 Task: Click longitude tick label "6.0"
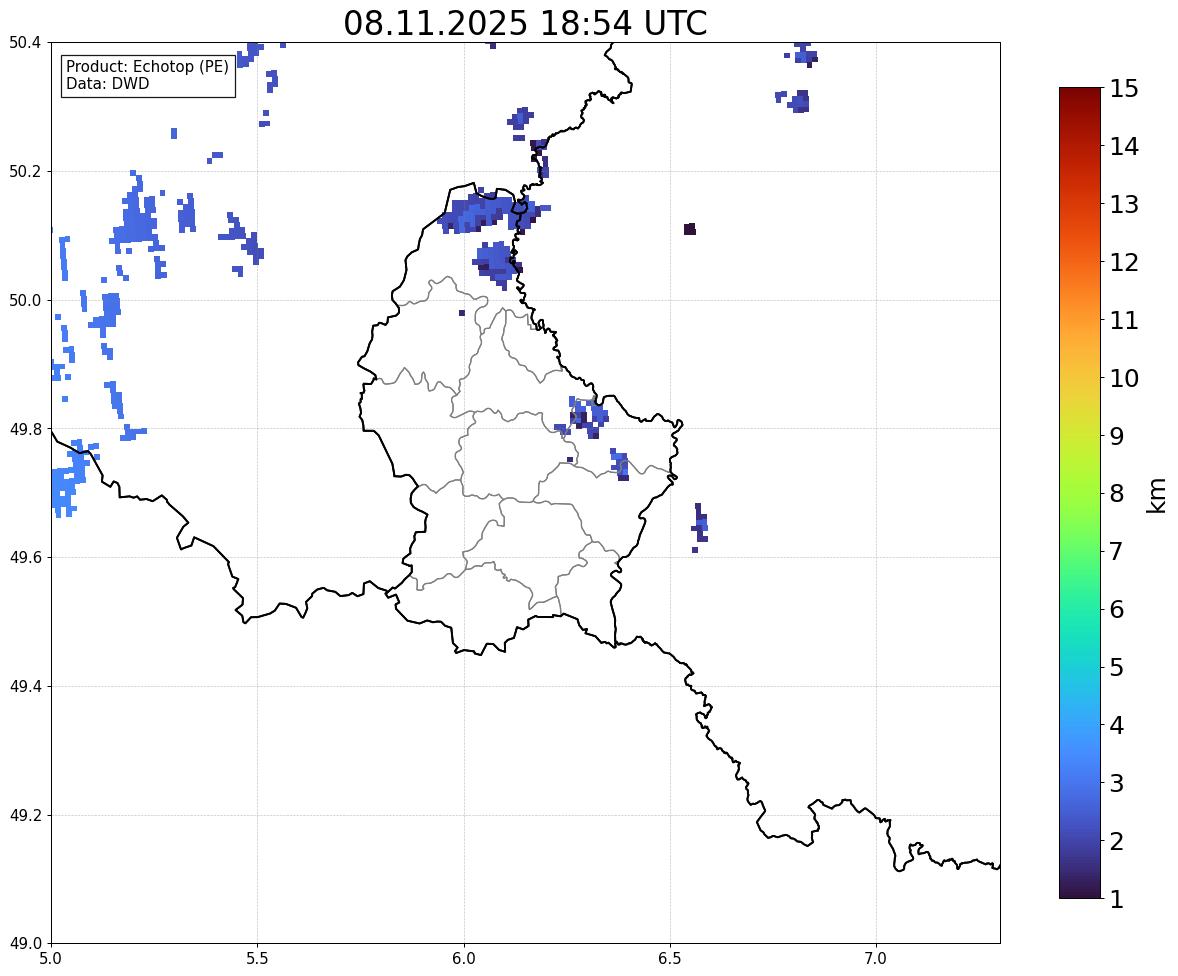[464, 959]
